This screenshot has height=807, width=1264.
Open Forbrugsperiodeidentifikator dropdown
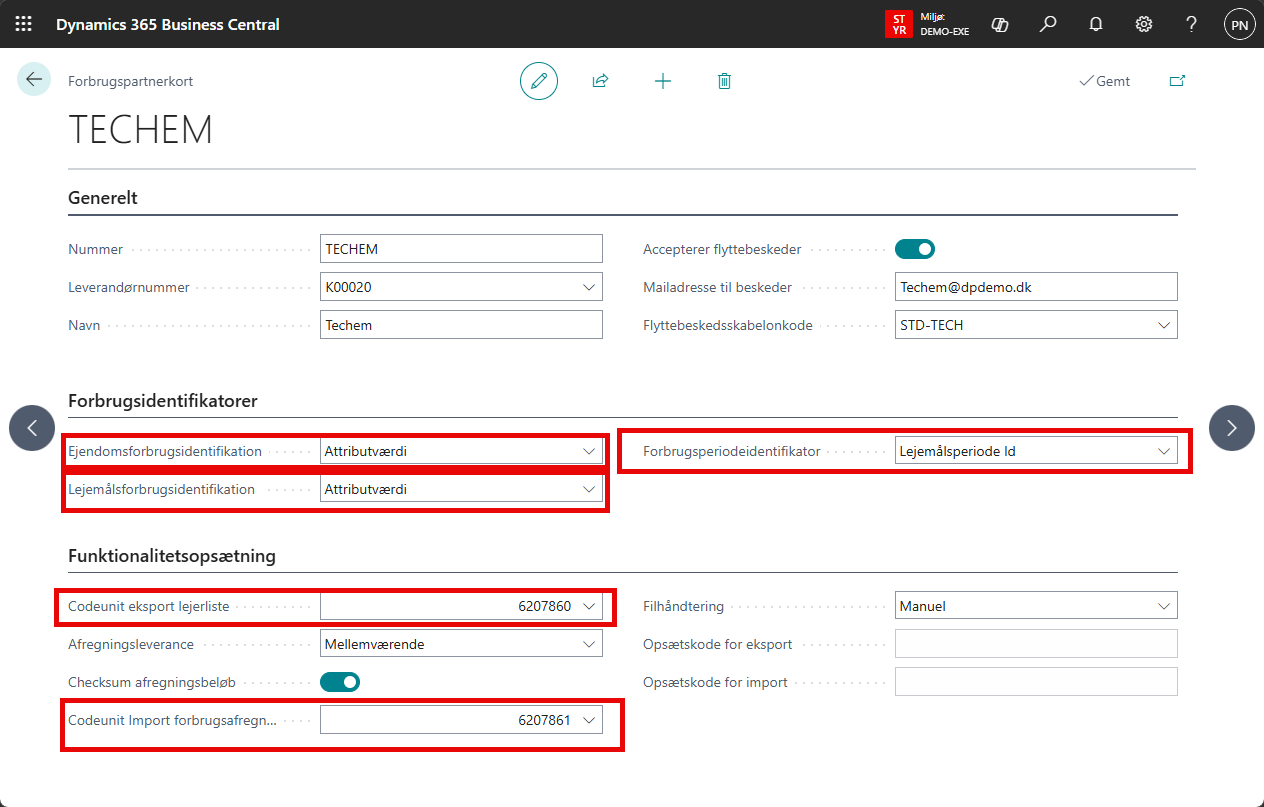coord(1163,451)
